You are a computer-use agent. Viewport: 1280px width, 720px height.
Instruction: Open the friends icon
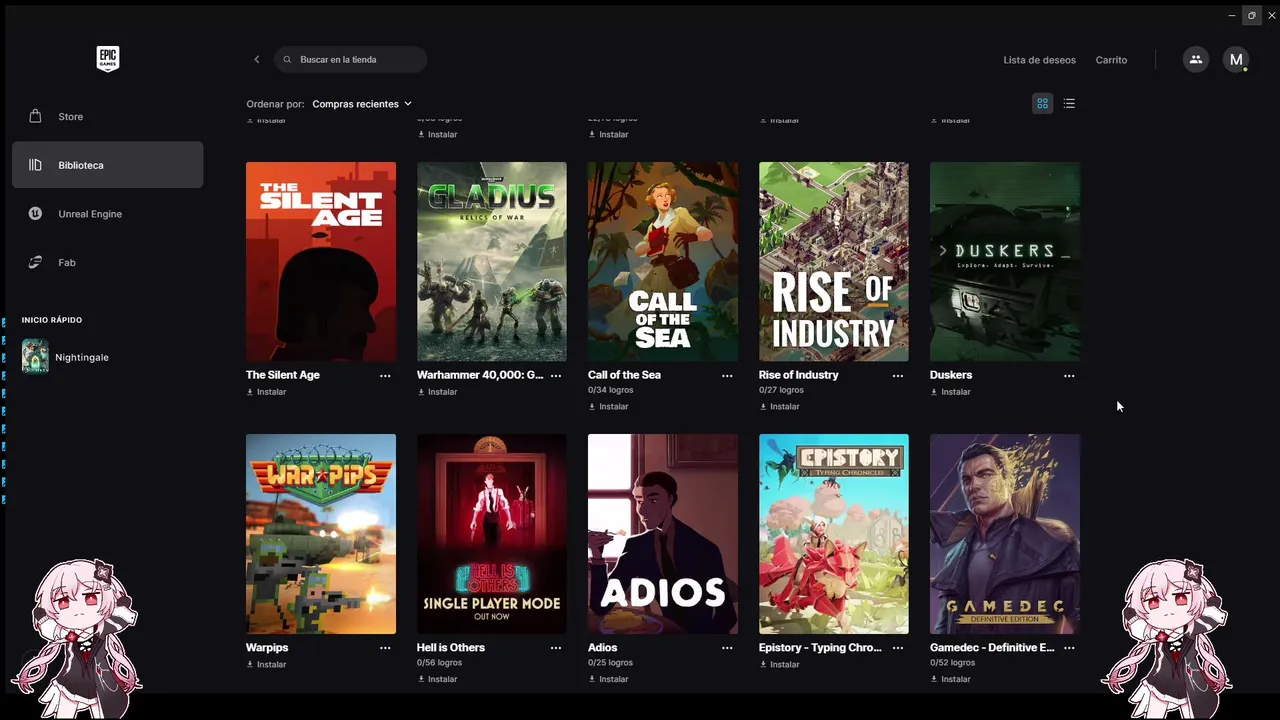coord(1195,60)
